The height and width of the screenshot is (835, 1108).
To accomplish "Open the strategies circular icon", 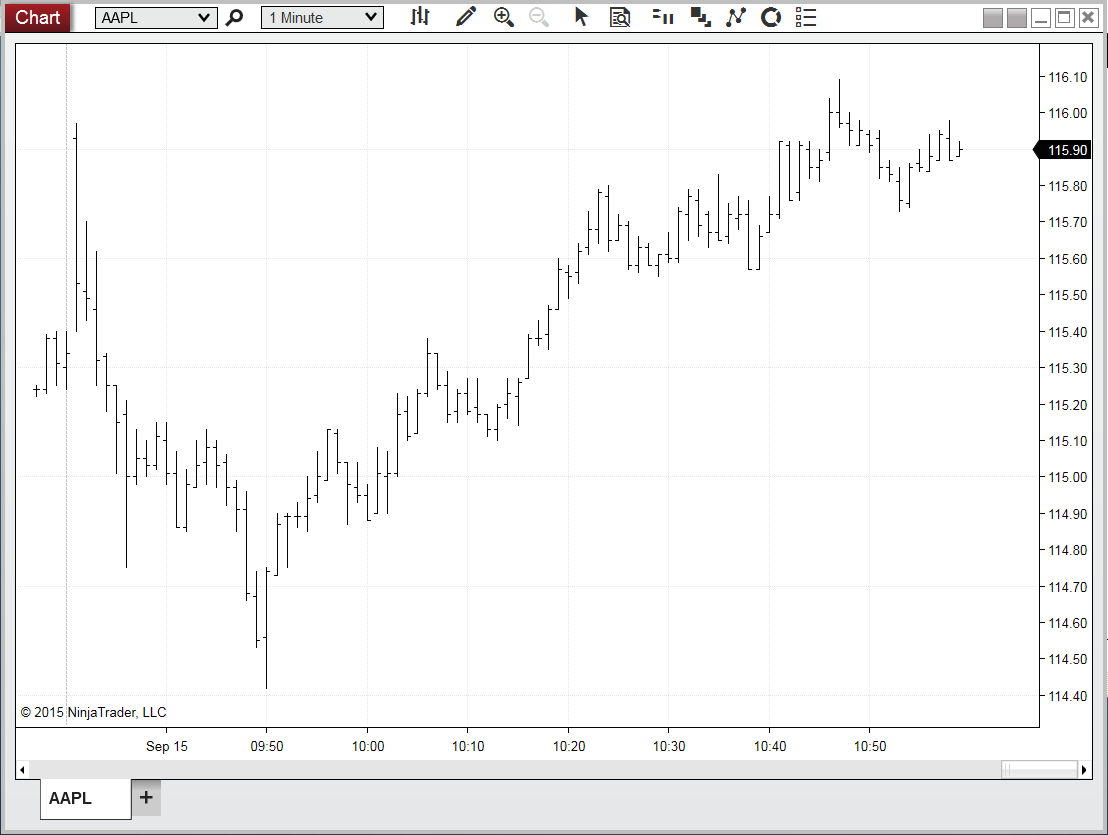I will click(x=771, y=17).
